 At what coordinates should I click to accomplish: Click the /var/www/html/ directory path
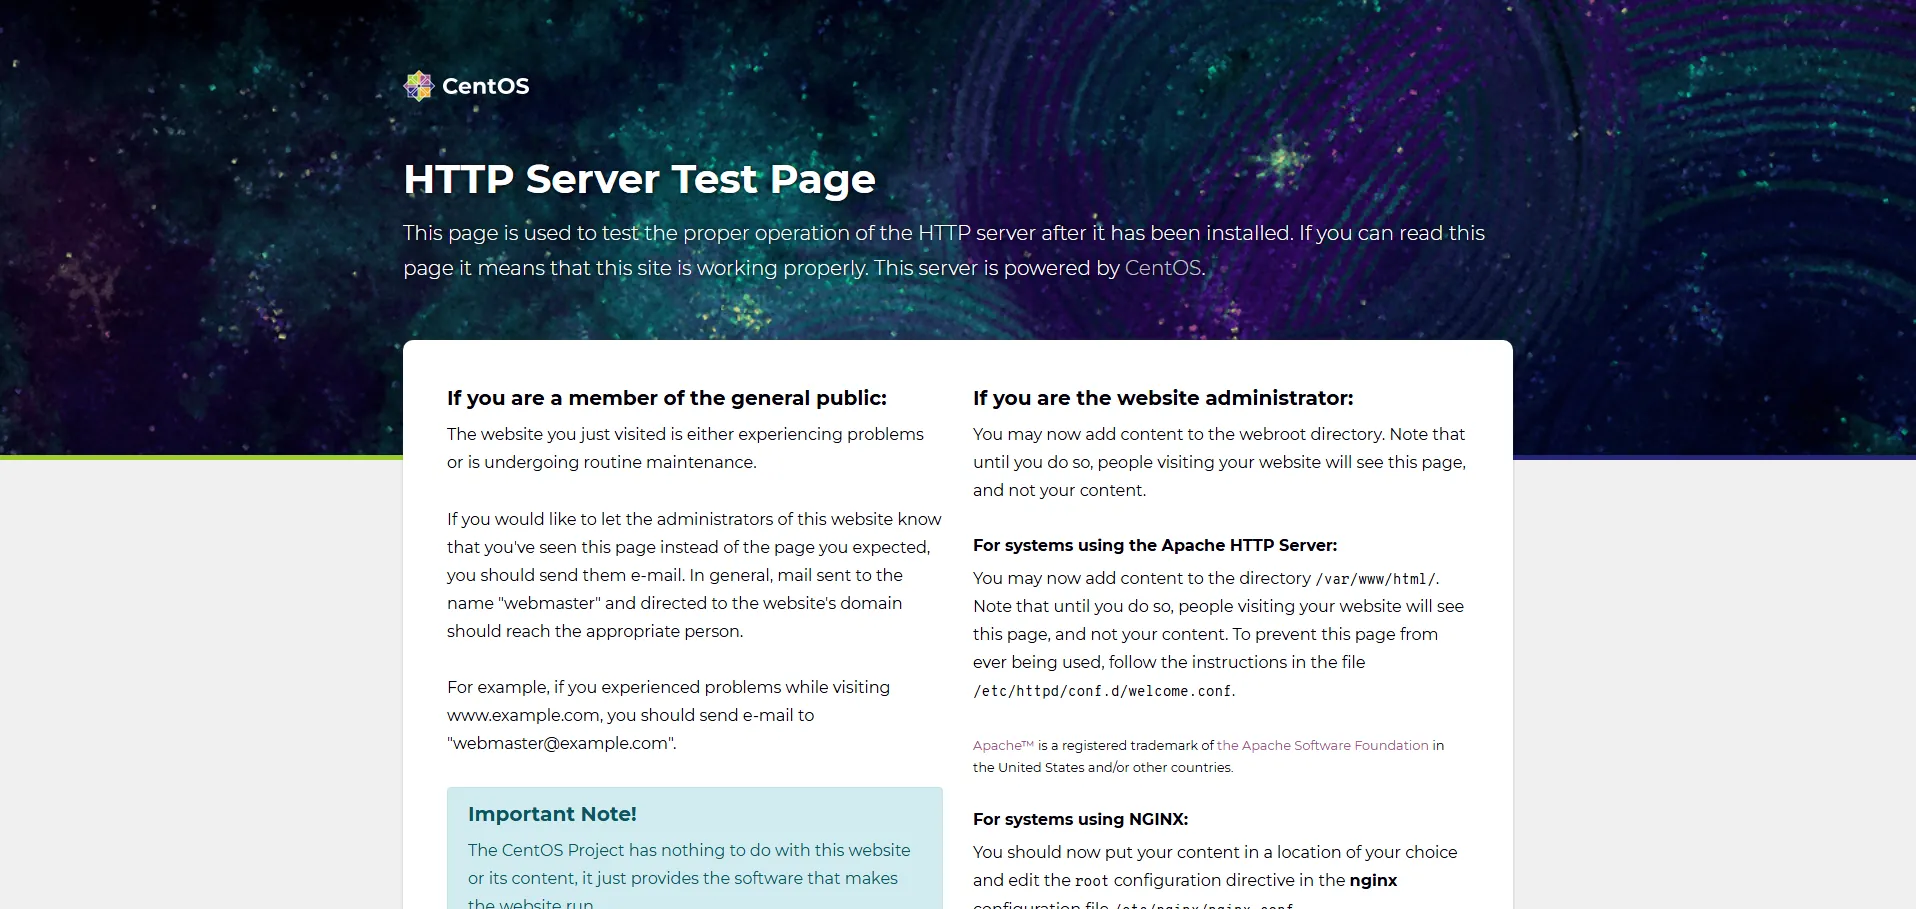pos(1375,579)
